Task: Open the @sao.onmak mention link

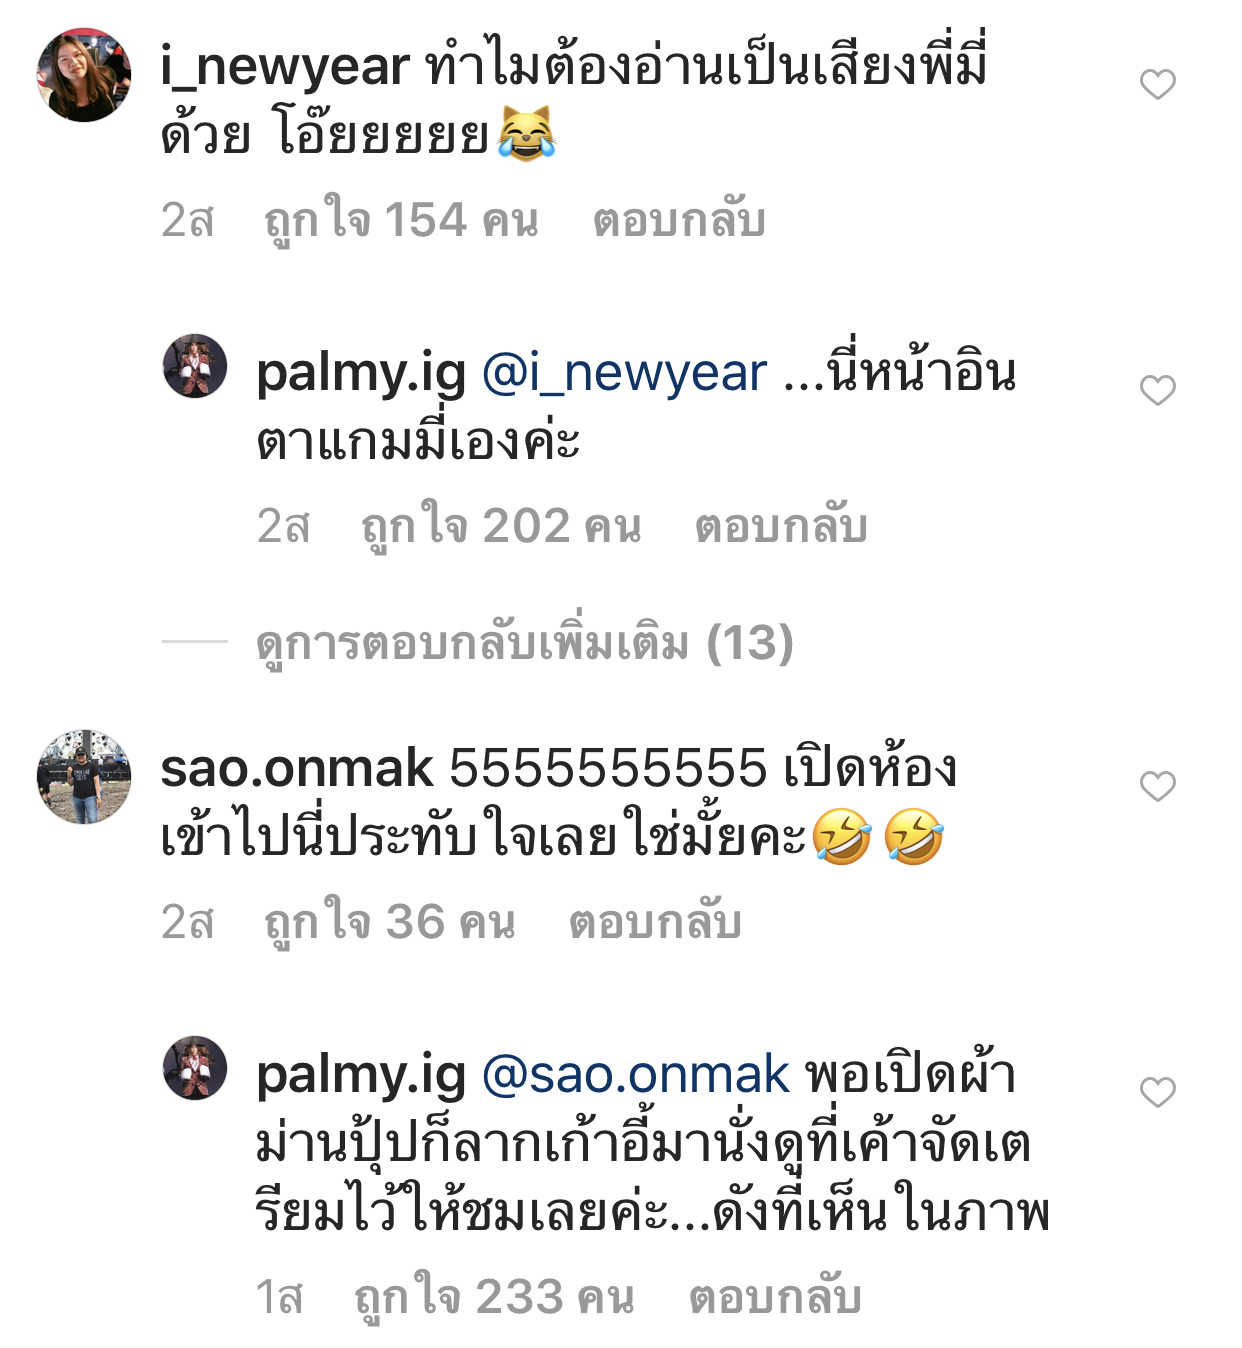Action: tap(636, 1075)
